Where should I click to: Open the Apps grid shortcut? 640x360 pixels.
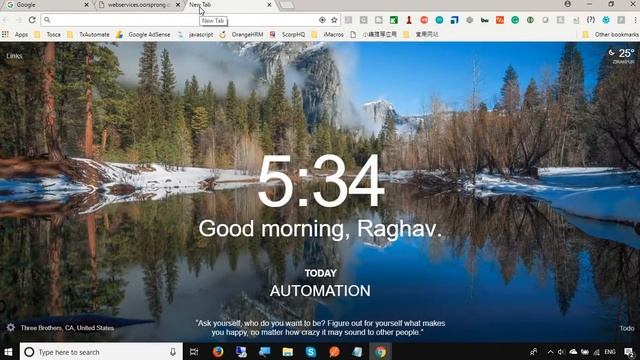15,35
